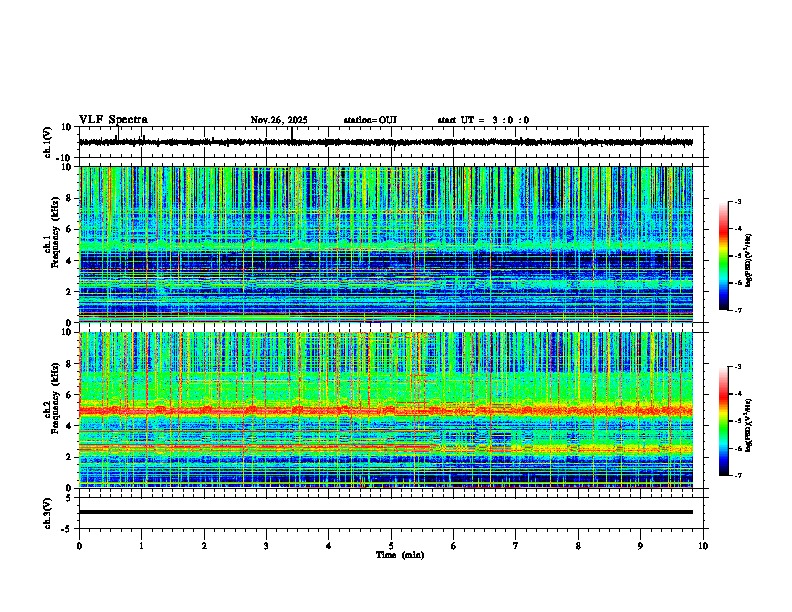The width and height of the screenshot is (792, 612).
Task: Click the "6" kHz tick on ch.1 frequency axis
Action: (69, 229)
